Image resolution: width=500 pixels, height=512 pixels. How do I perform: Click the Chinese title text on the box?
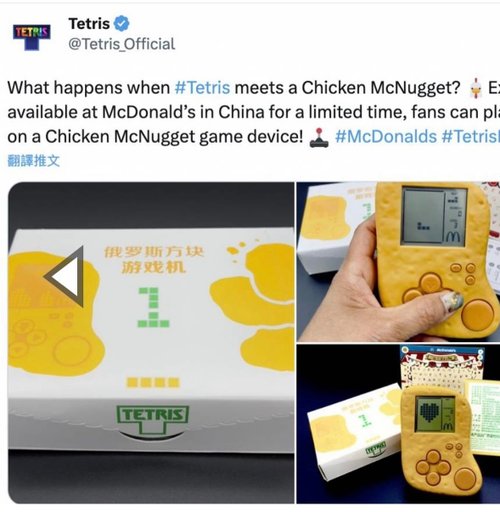pos(153,260)
